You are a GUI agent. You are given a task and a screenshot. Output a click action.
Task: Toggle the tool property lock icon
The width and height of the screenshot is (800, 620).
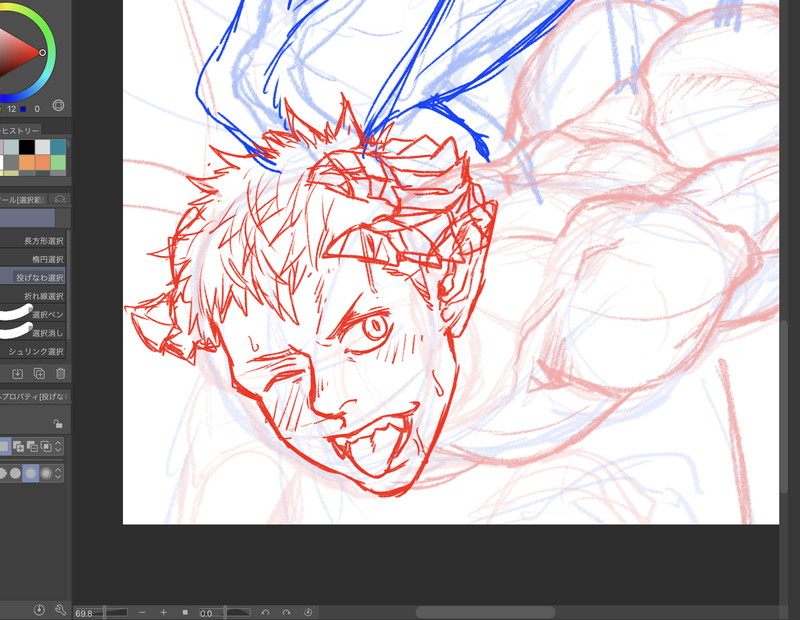point(58,424)
